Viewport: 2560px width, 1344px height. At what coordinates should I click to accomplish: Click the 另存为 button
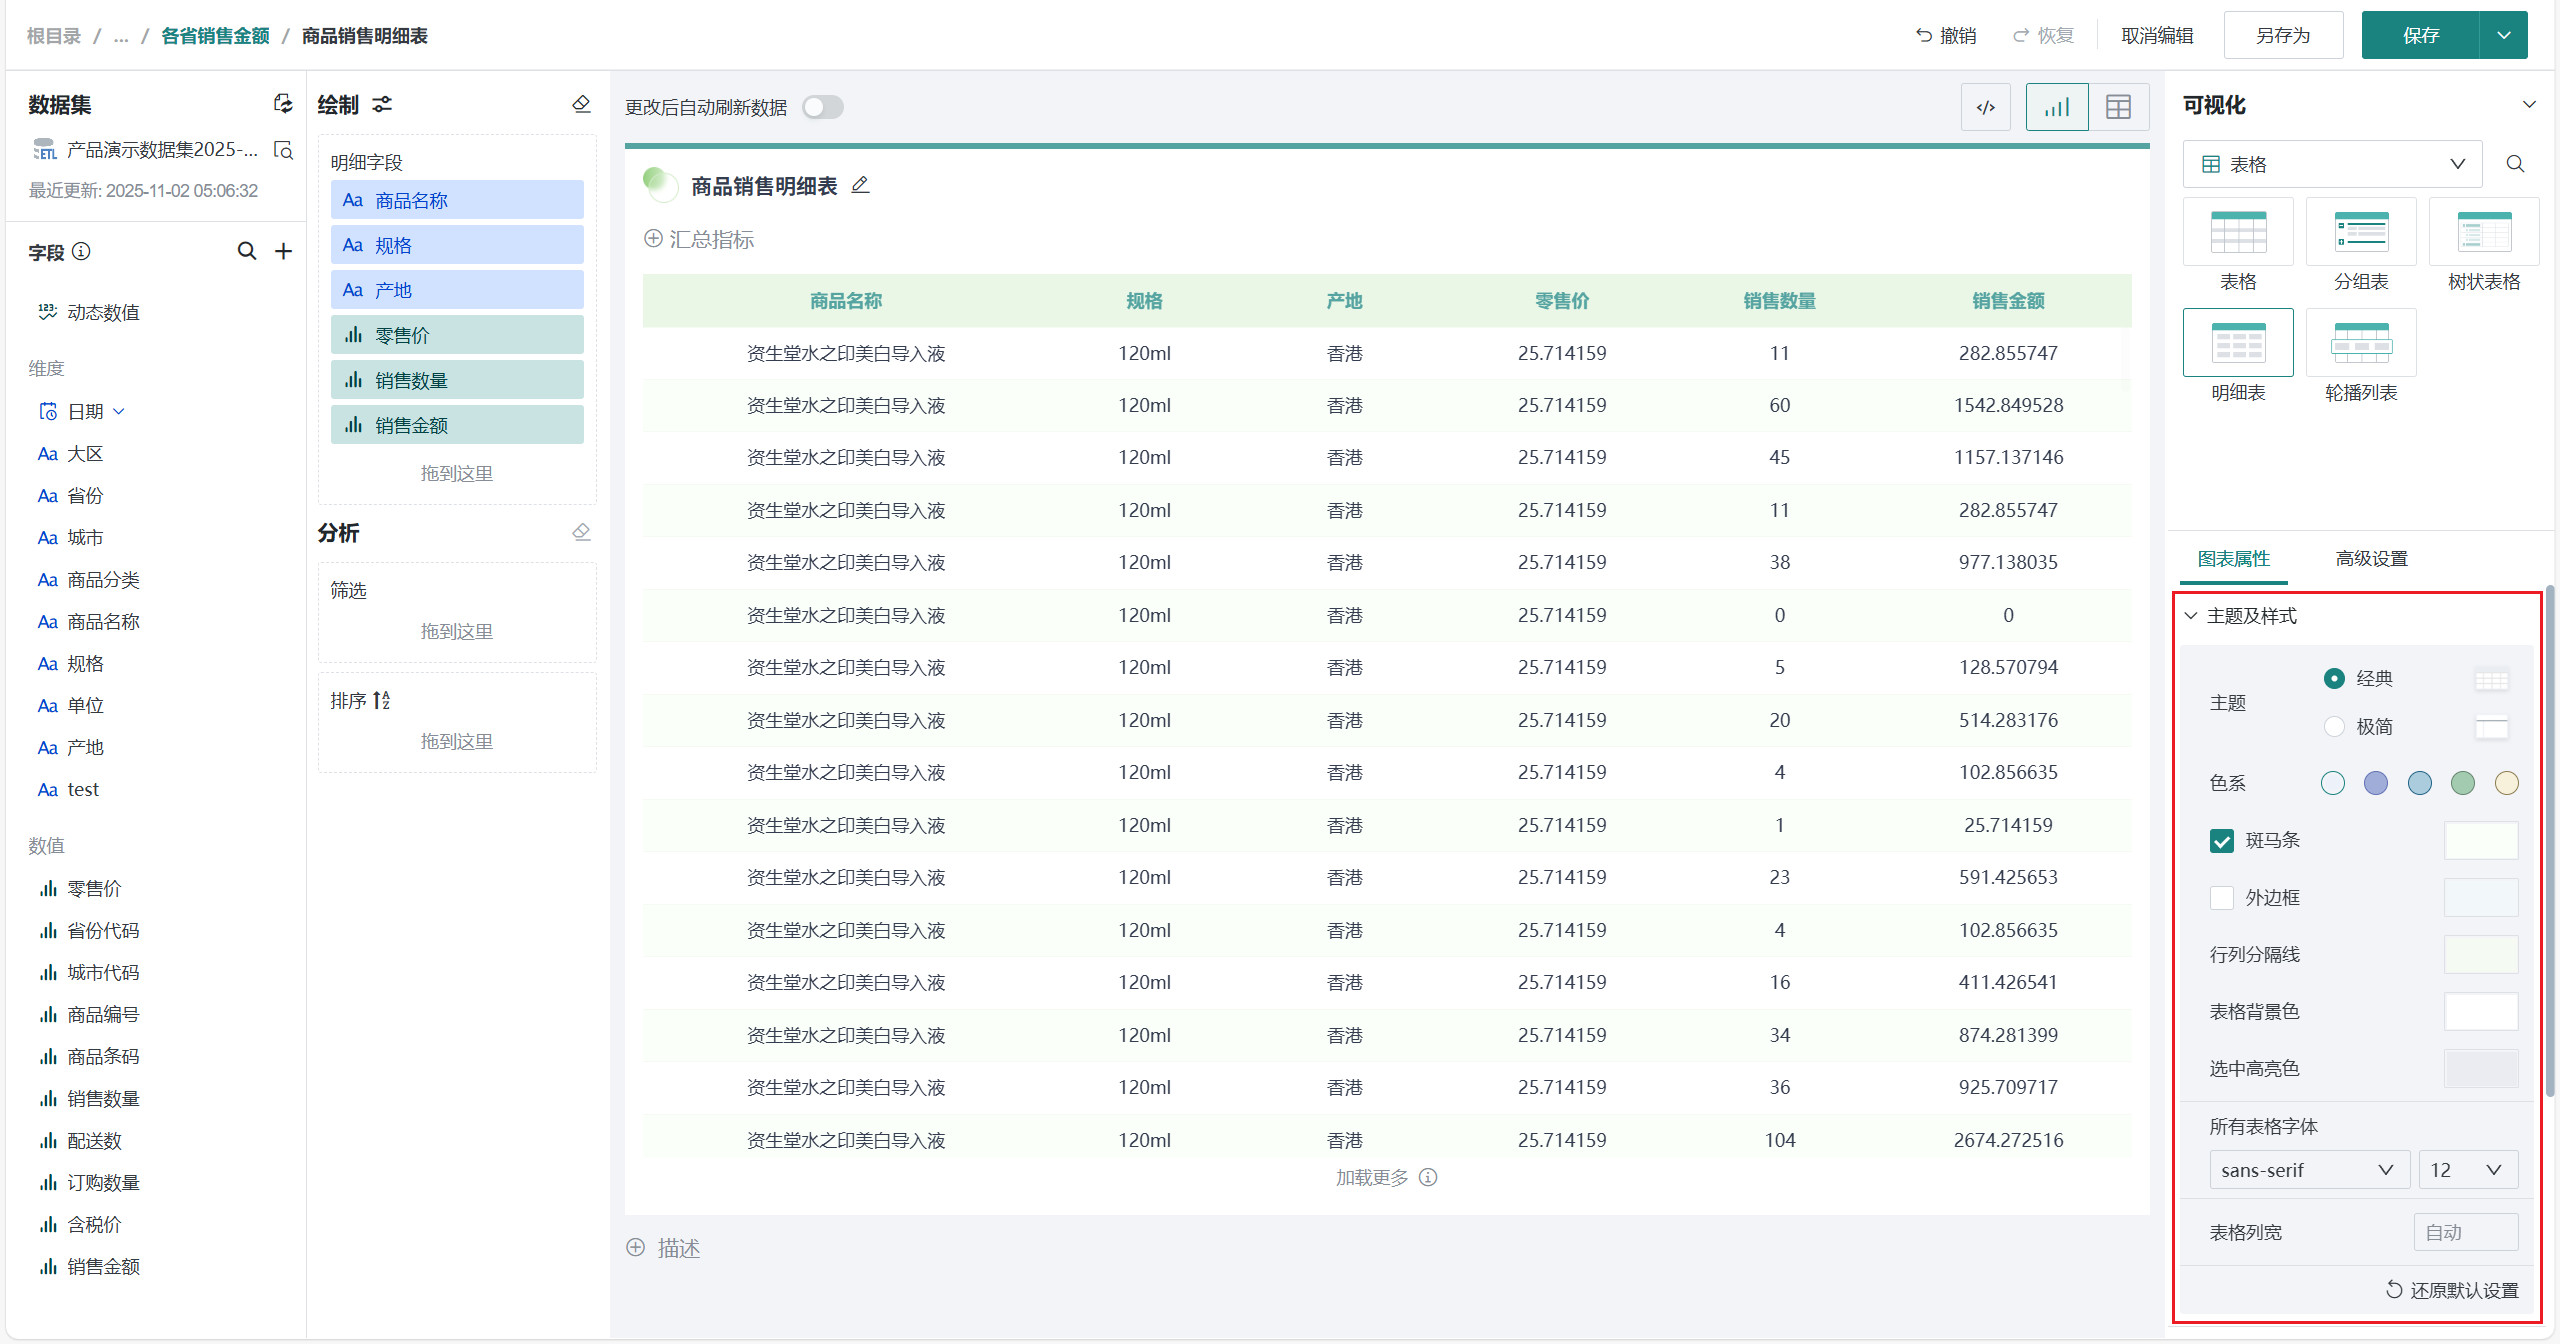[2283, 36]
